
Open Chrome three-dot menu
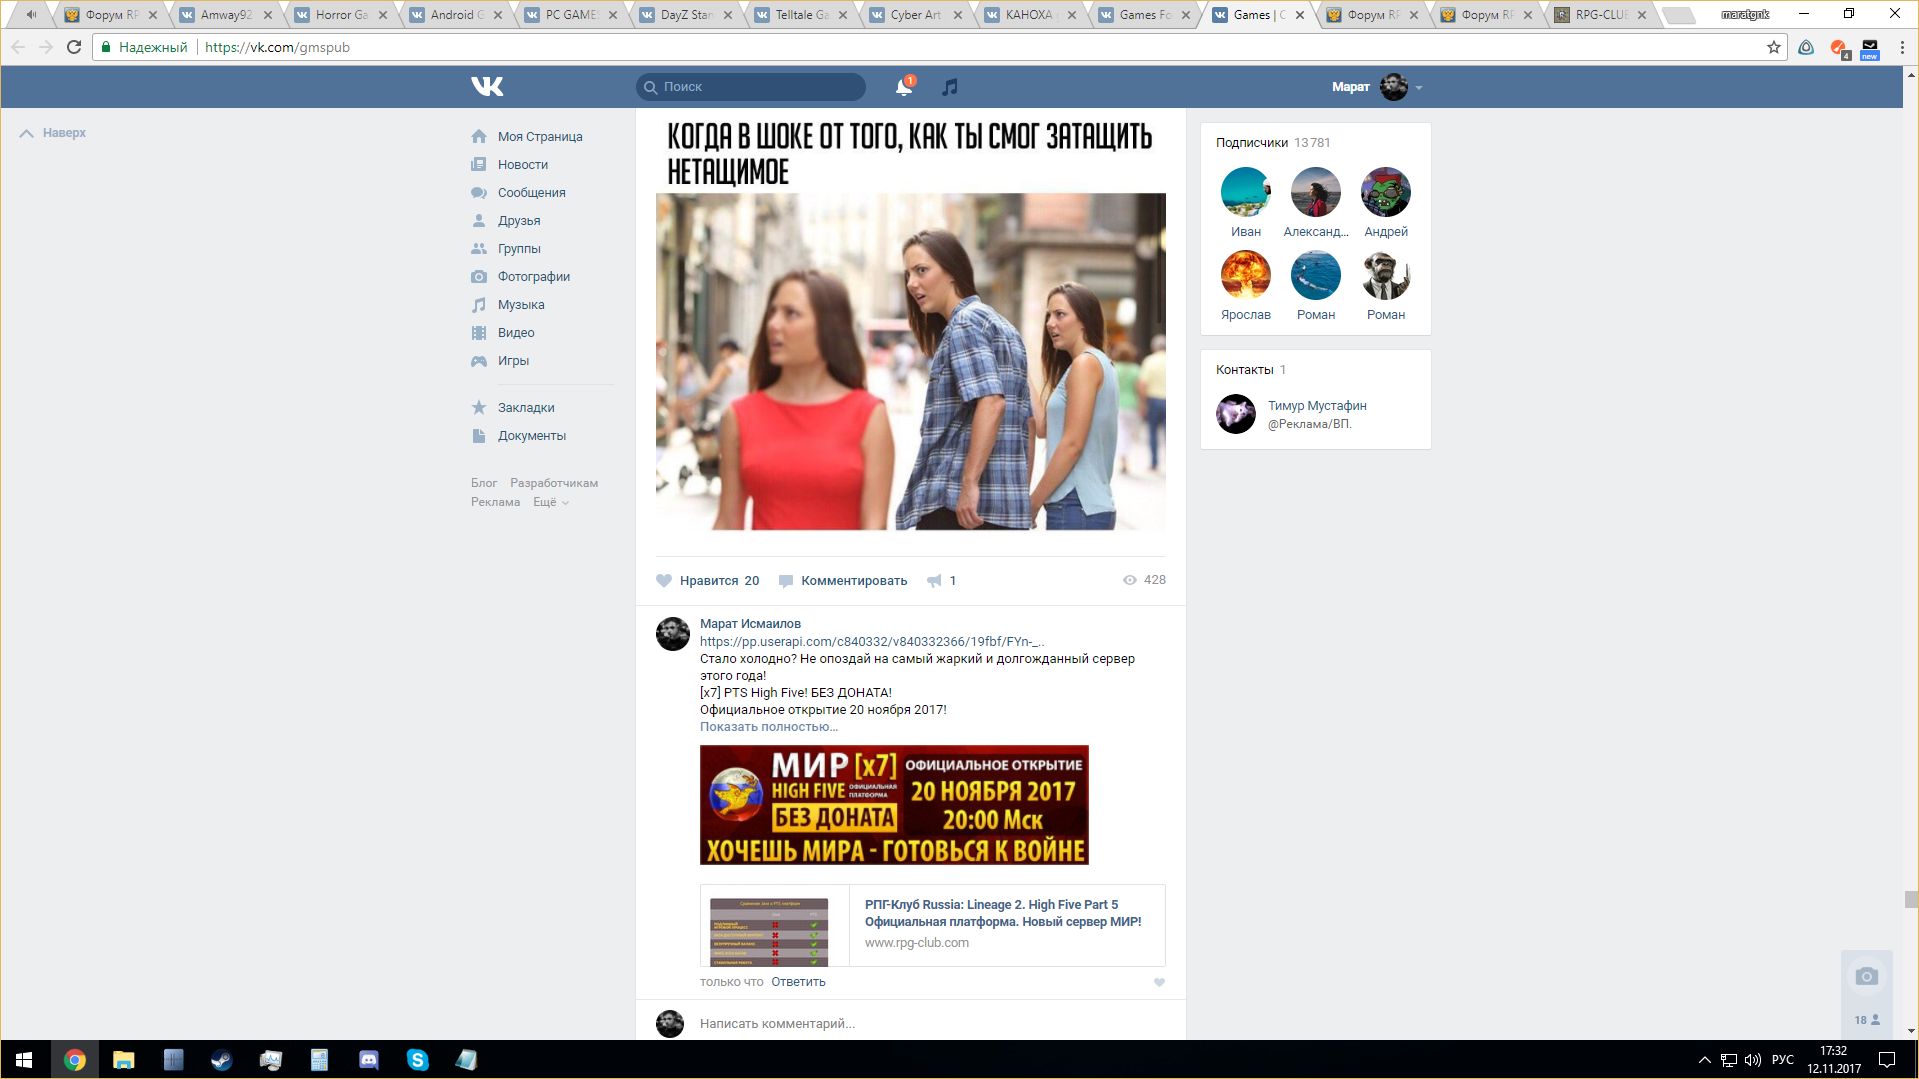[x=1902, y=47]
